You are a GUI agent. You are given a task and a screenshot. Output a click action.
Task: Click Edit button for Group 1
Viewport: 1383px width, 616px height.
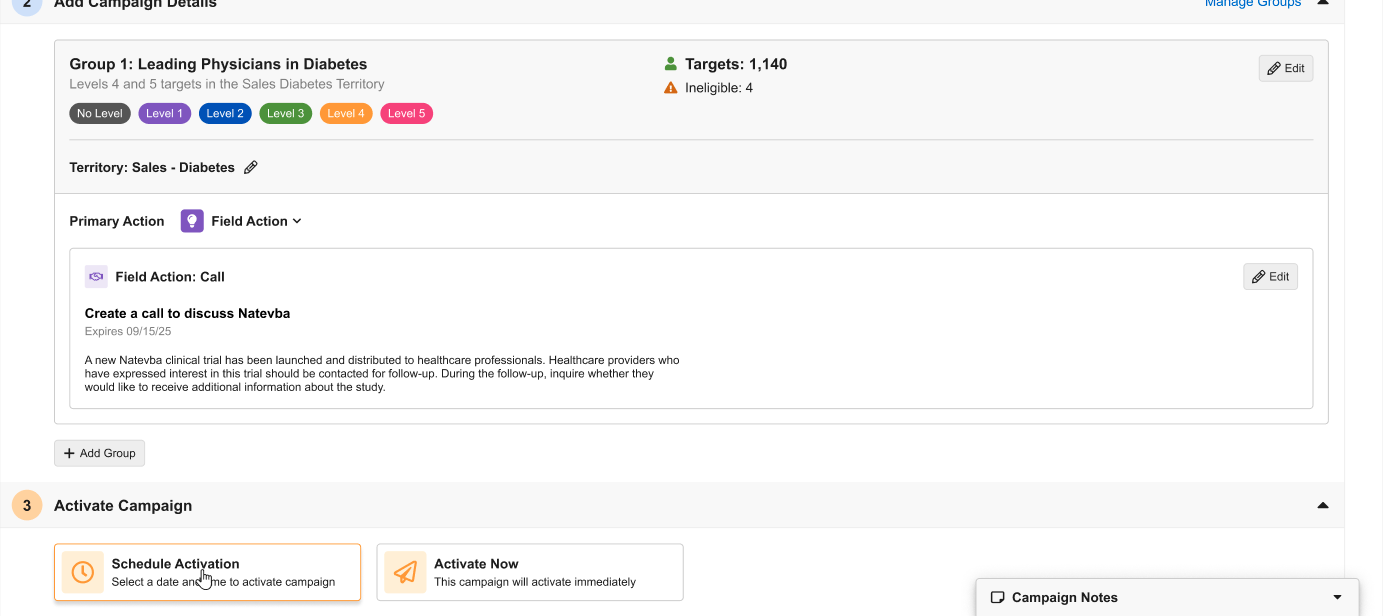tap(1285, 69)
